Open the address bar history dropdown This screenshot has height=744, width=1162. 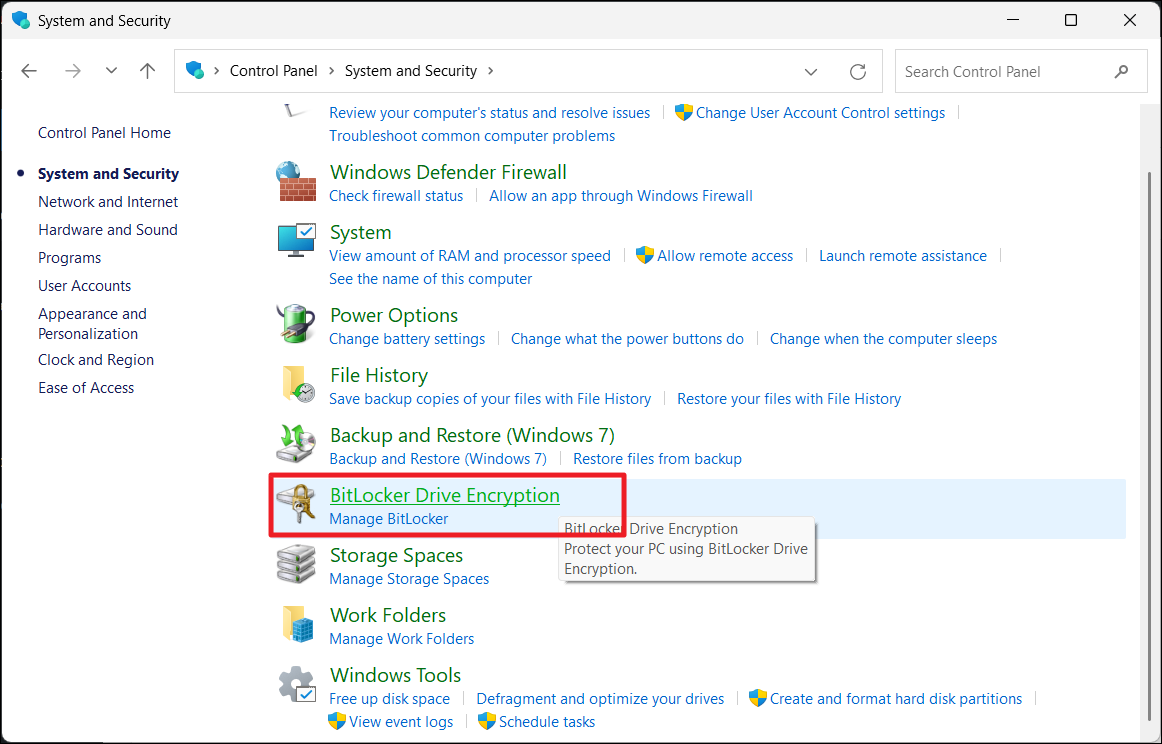(811, 72)
